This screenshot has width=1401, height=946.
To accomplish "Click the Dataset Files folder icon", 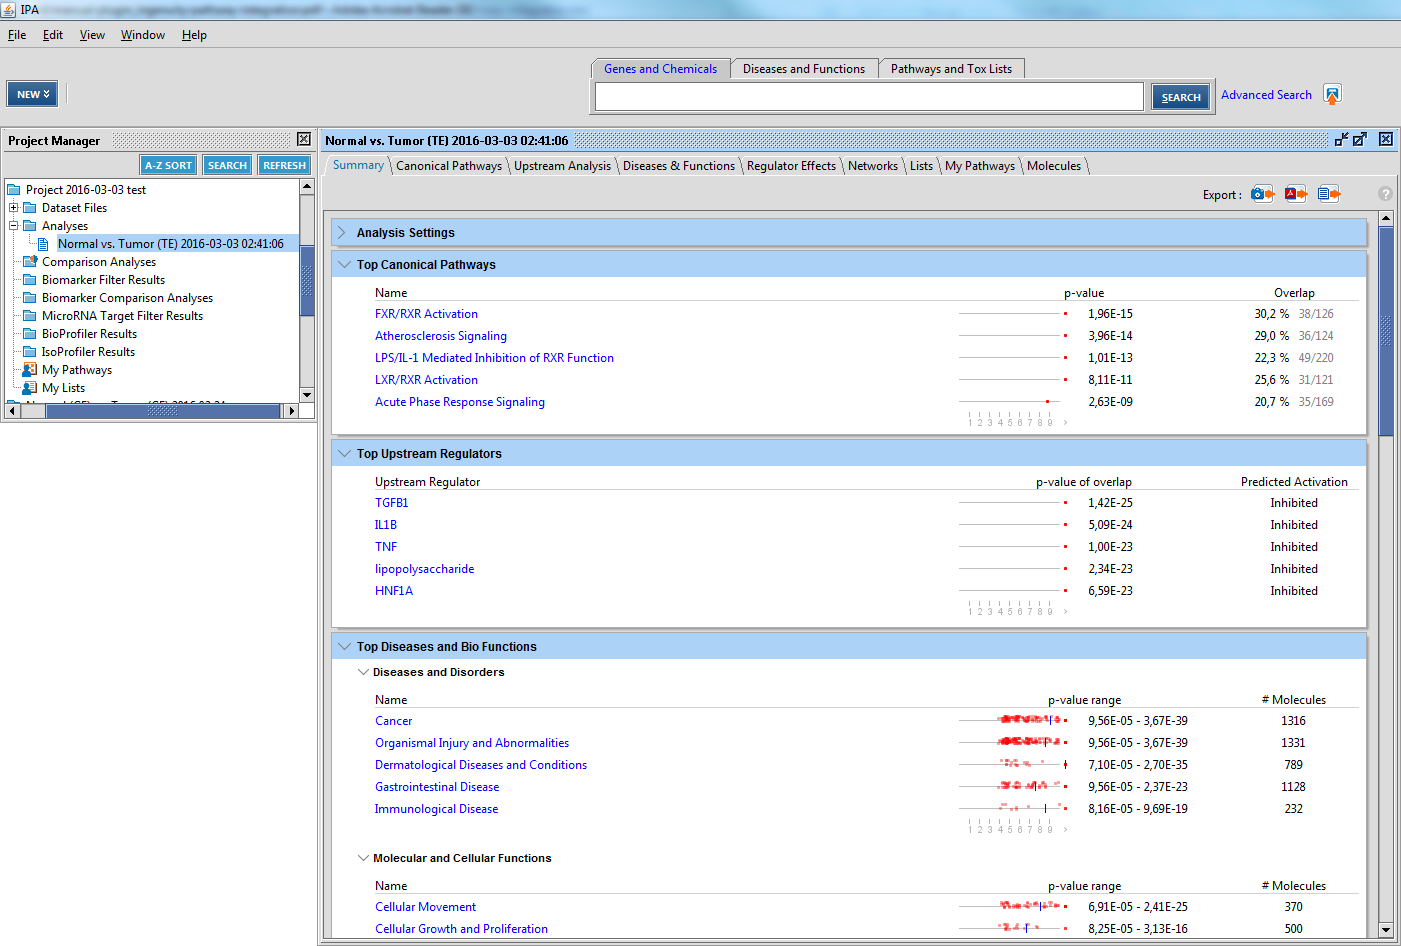I will click(30, 208).
